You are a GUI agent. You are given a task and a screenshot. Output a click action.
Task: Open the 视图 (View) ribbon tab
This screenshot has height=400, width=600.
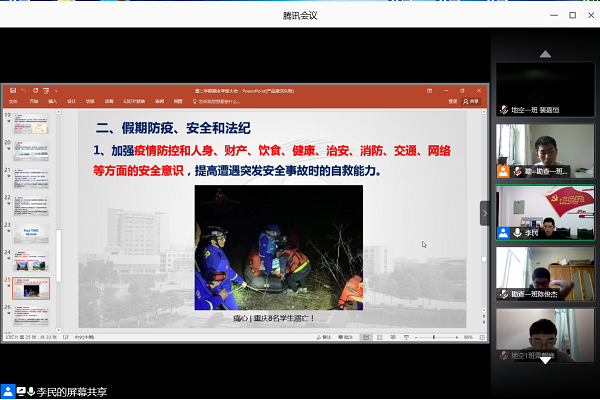pos(177,101)
